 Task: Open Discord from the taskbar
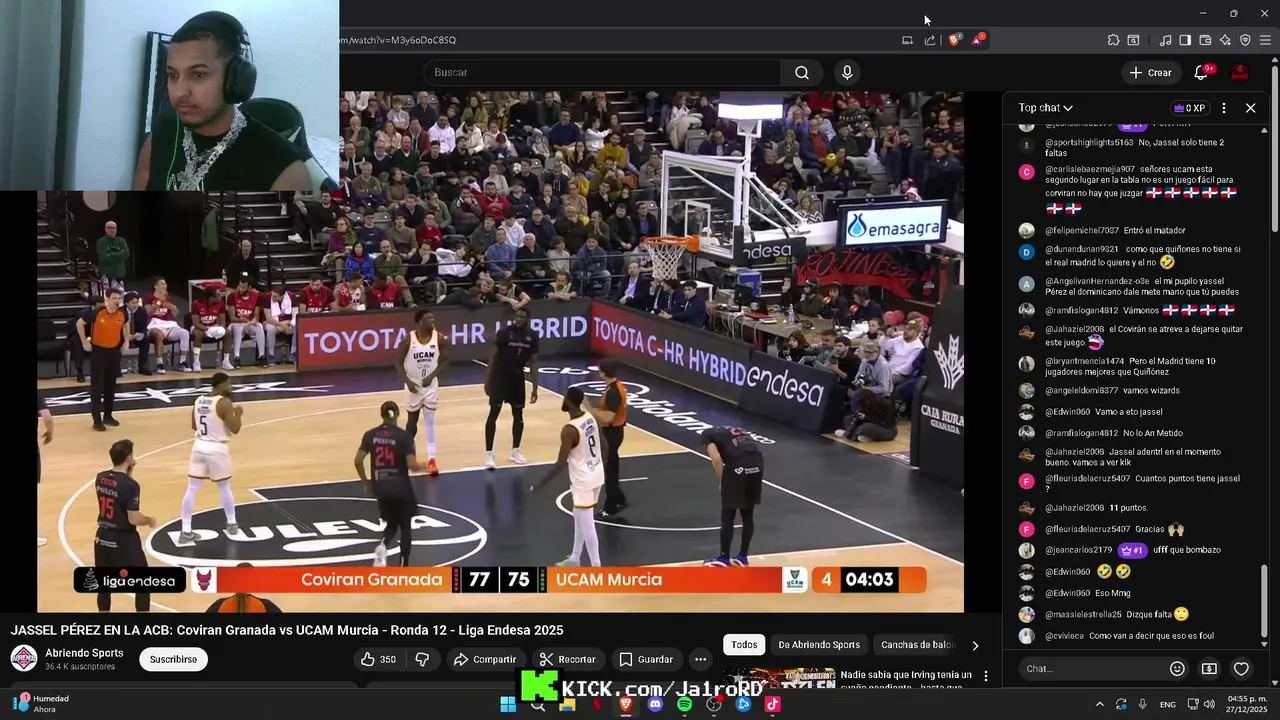pos(655,704)
